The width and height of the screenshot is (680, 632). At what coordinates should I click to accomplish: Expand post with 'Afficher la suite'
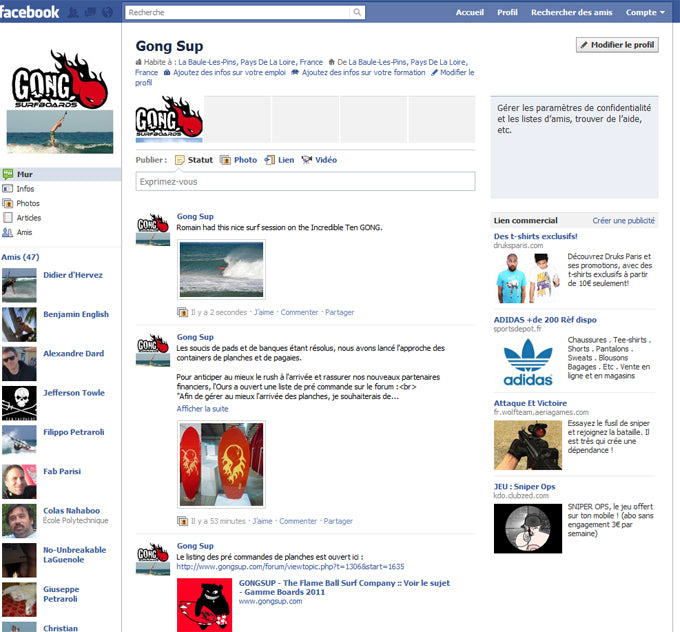(202, 409)
